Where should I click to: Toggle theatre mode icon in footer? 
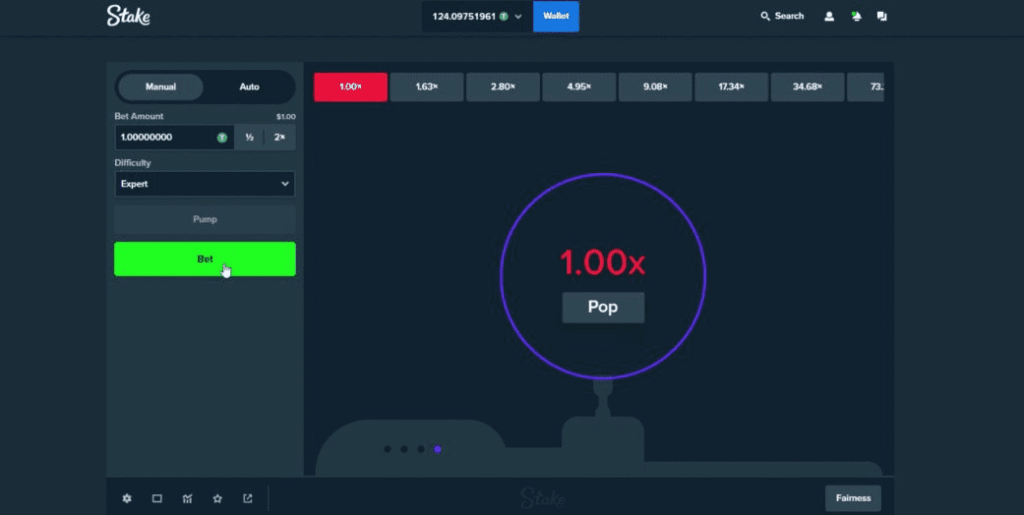[157, 498]
